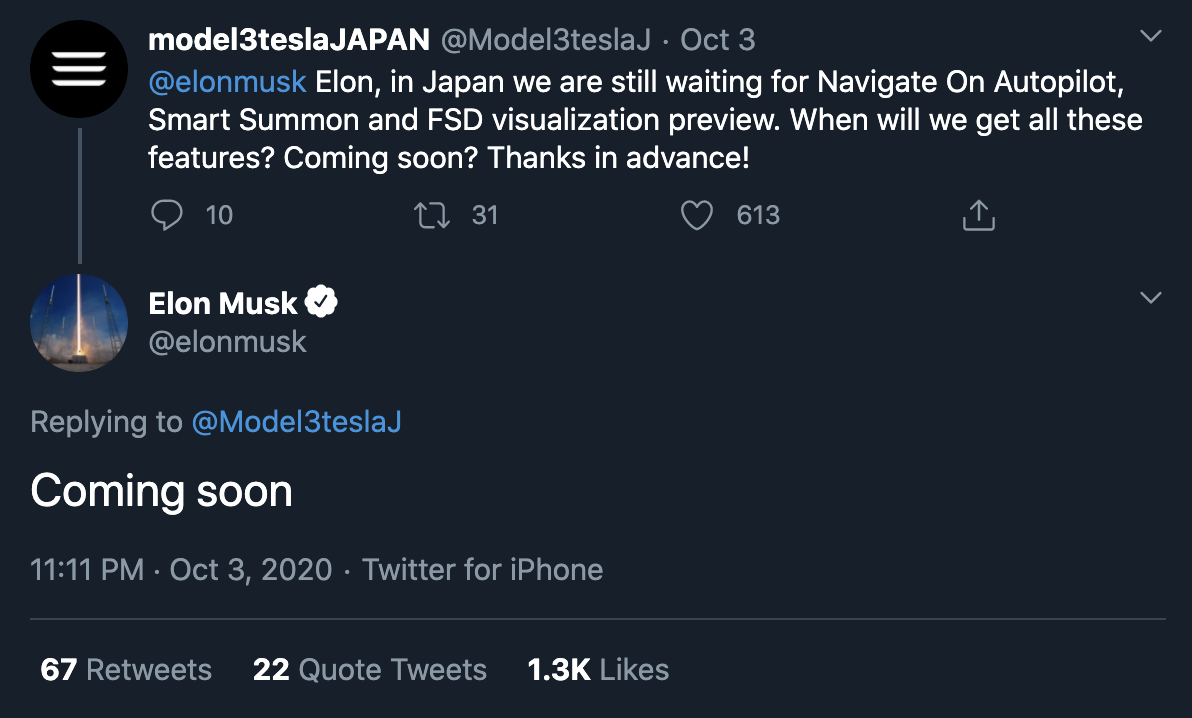Image resolution: width=1192 pixels, height=718 pixels.
Task: Open the @Model3teslaJ reply-to link
Action: (296, 421)
